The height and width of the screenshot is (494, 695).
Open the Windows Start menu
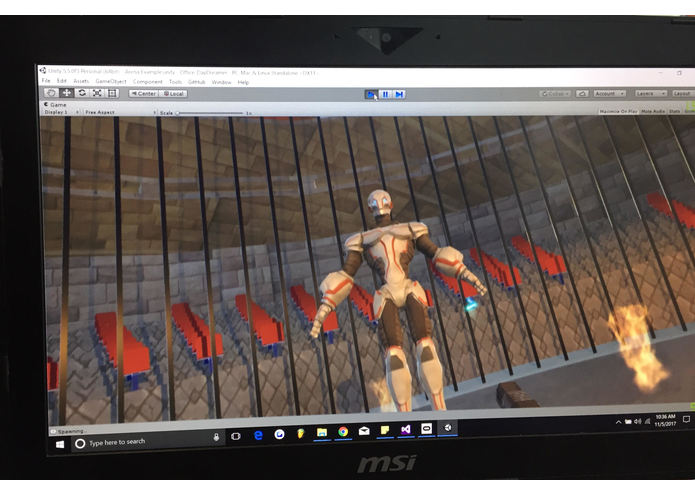(x=60, y=444)
